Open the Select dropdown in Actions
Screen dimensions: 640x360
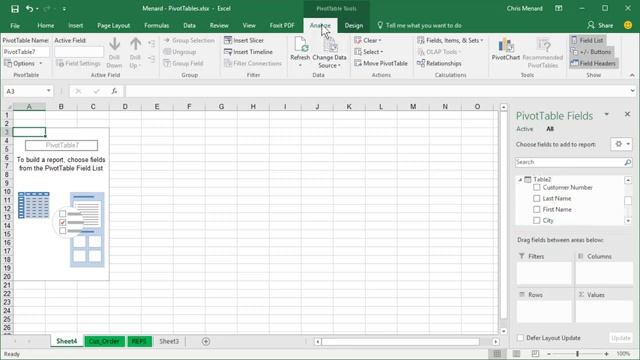pos(369,52)
